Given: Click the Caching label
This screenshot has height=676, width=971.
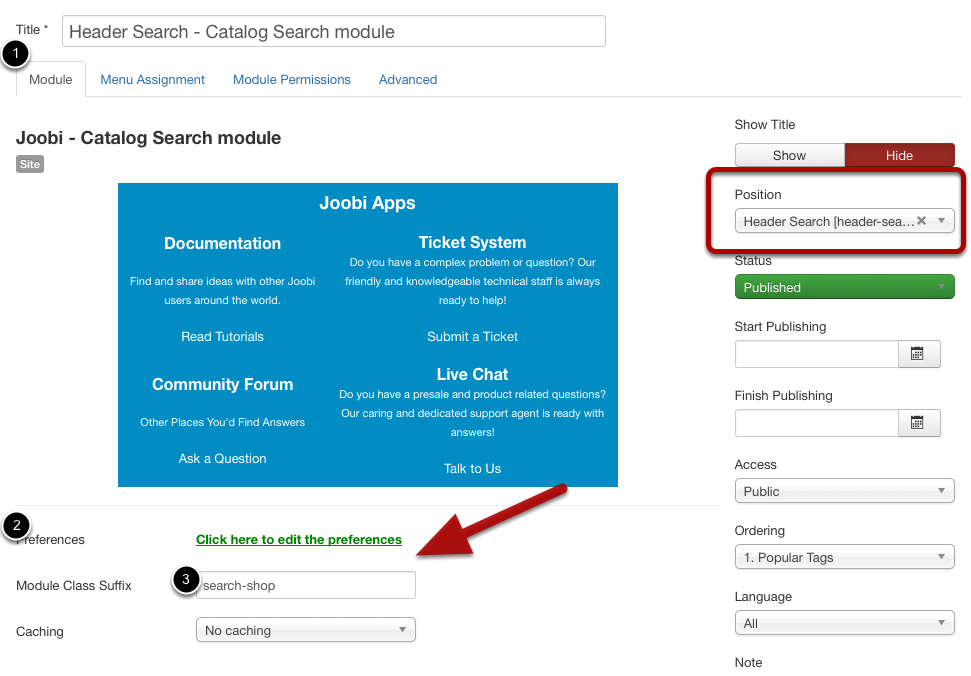Looking at the screenshot, I should click(40, 631).
